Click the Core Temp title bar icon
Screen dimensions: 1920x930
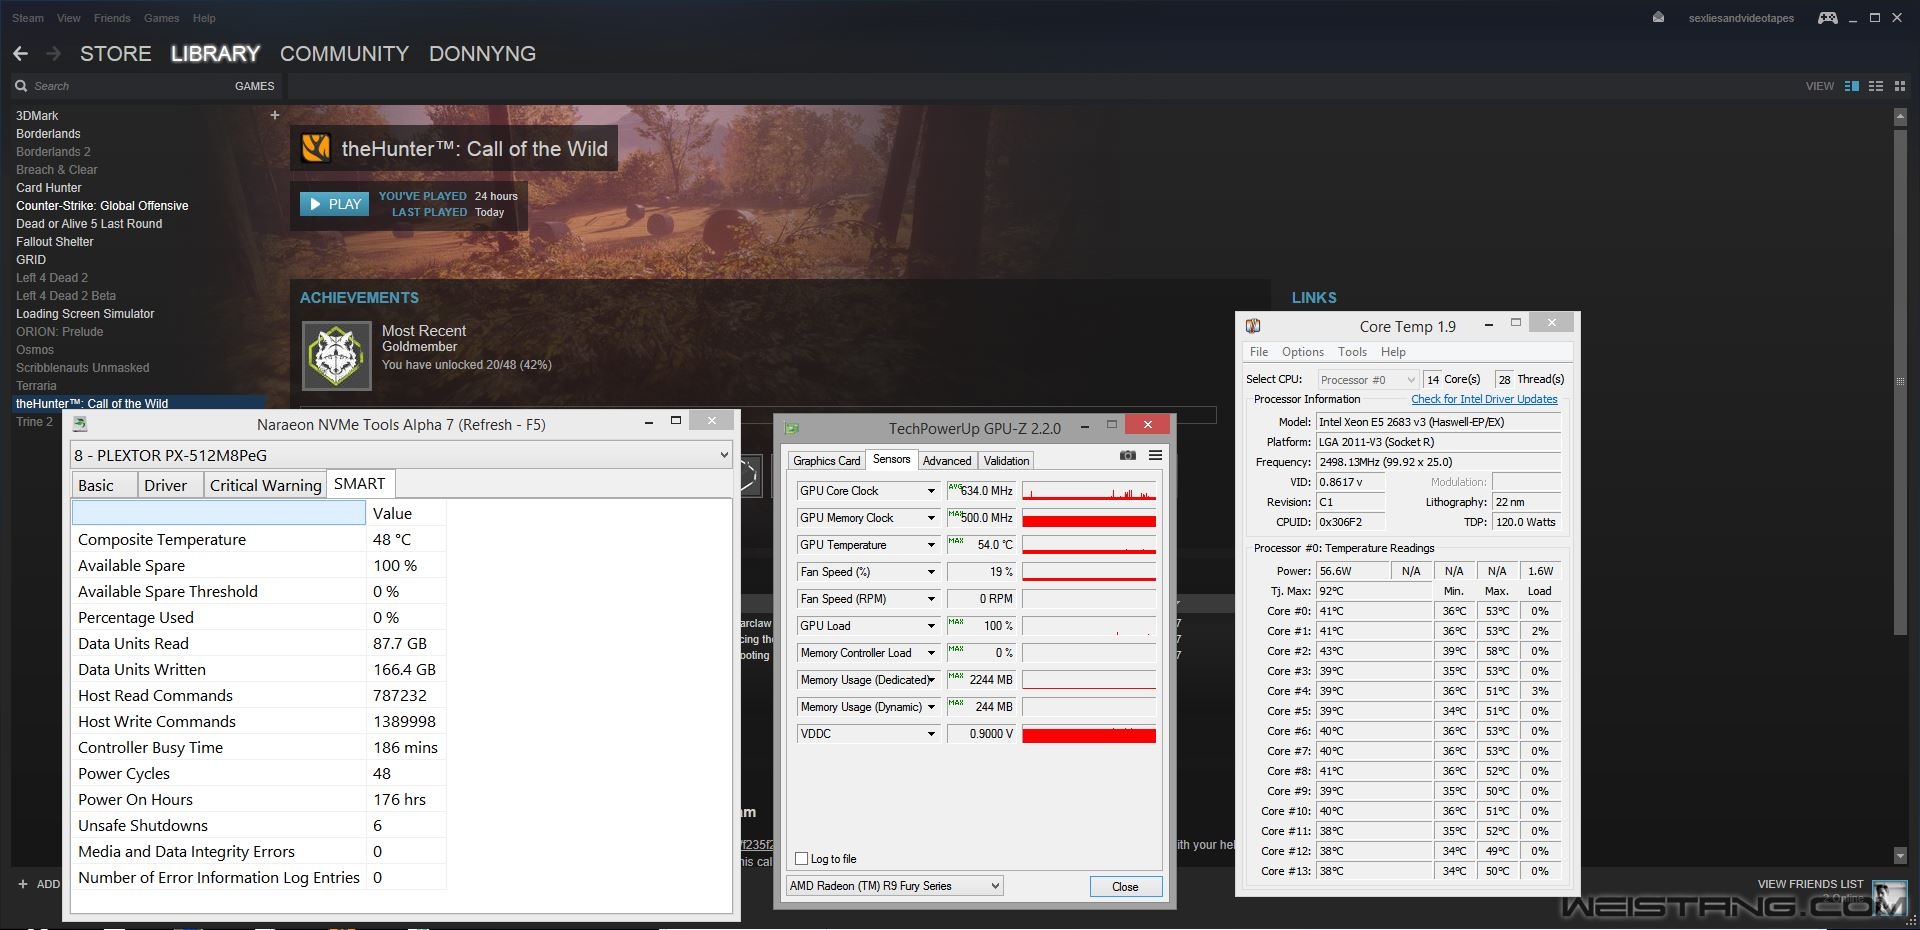1253,326
